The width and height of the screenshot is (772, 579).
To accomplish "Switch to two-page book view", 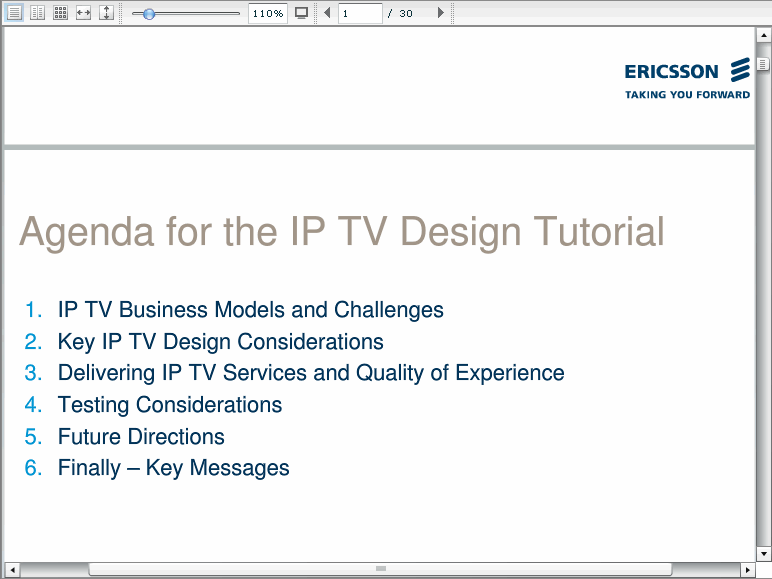I will tap(37, 12).
